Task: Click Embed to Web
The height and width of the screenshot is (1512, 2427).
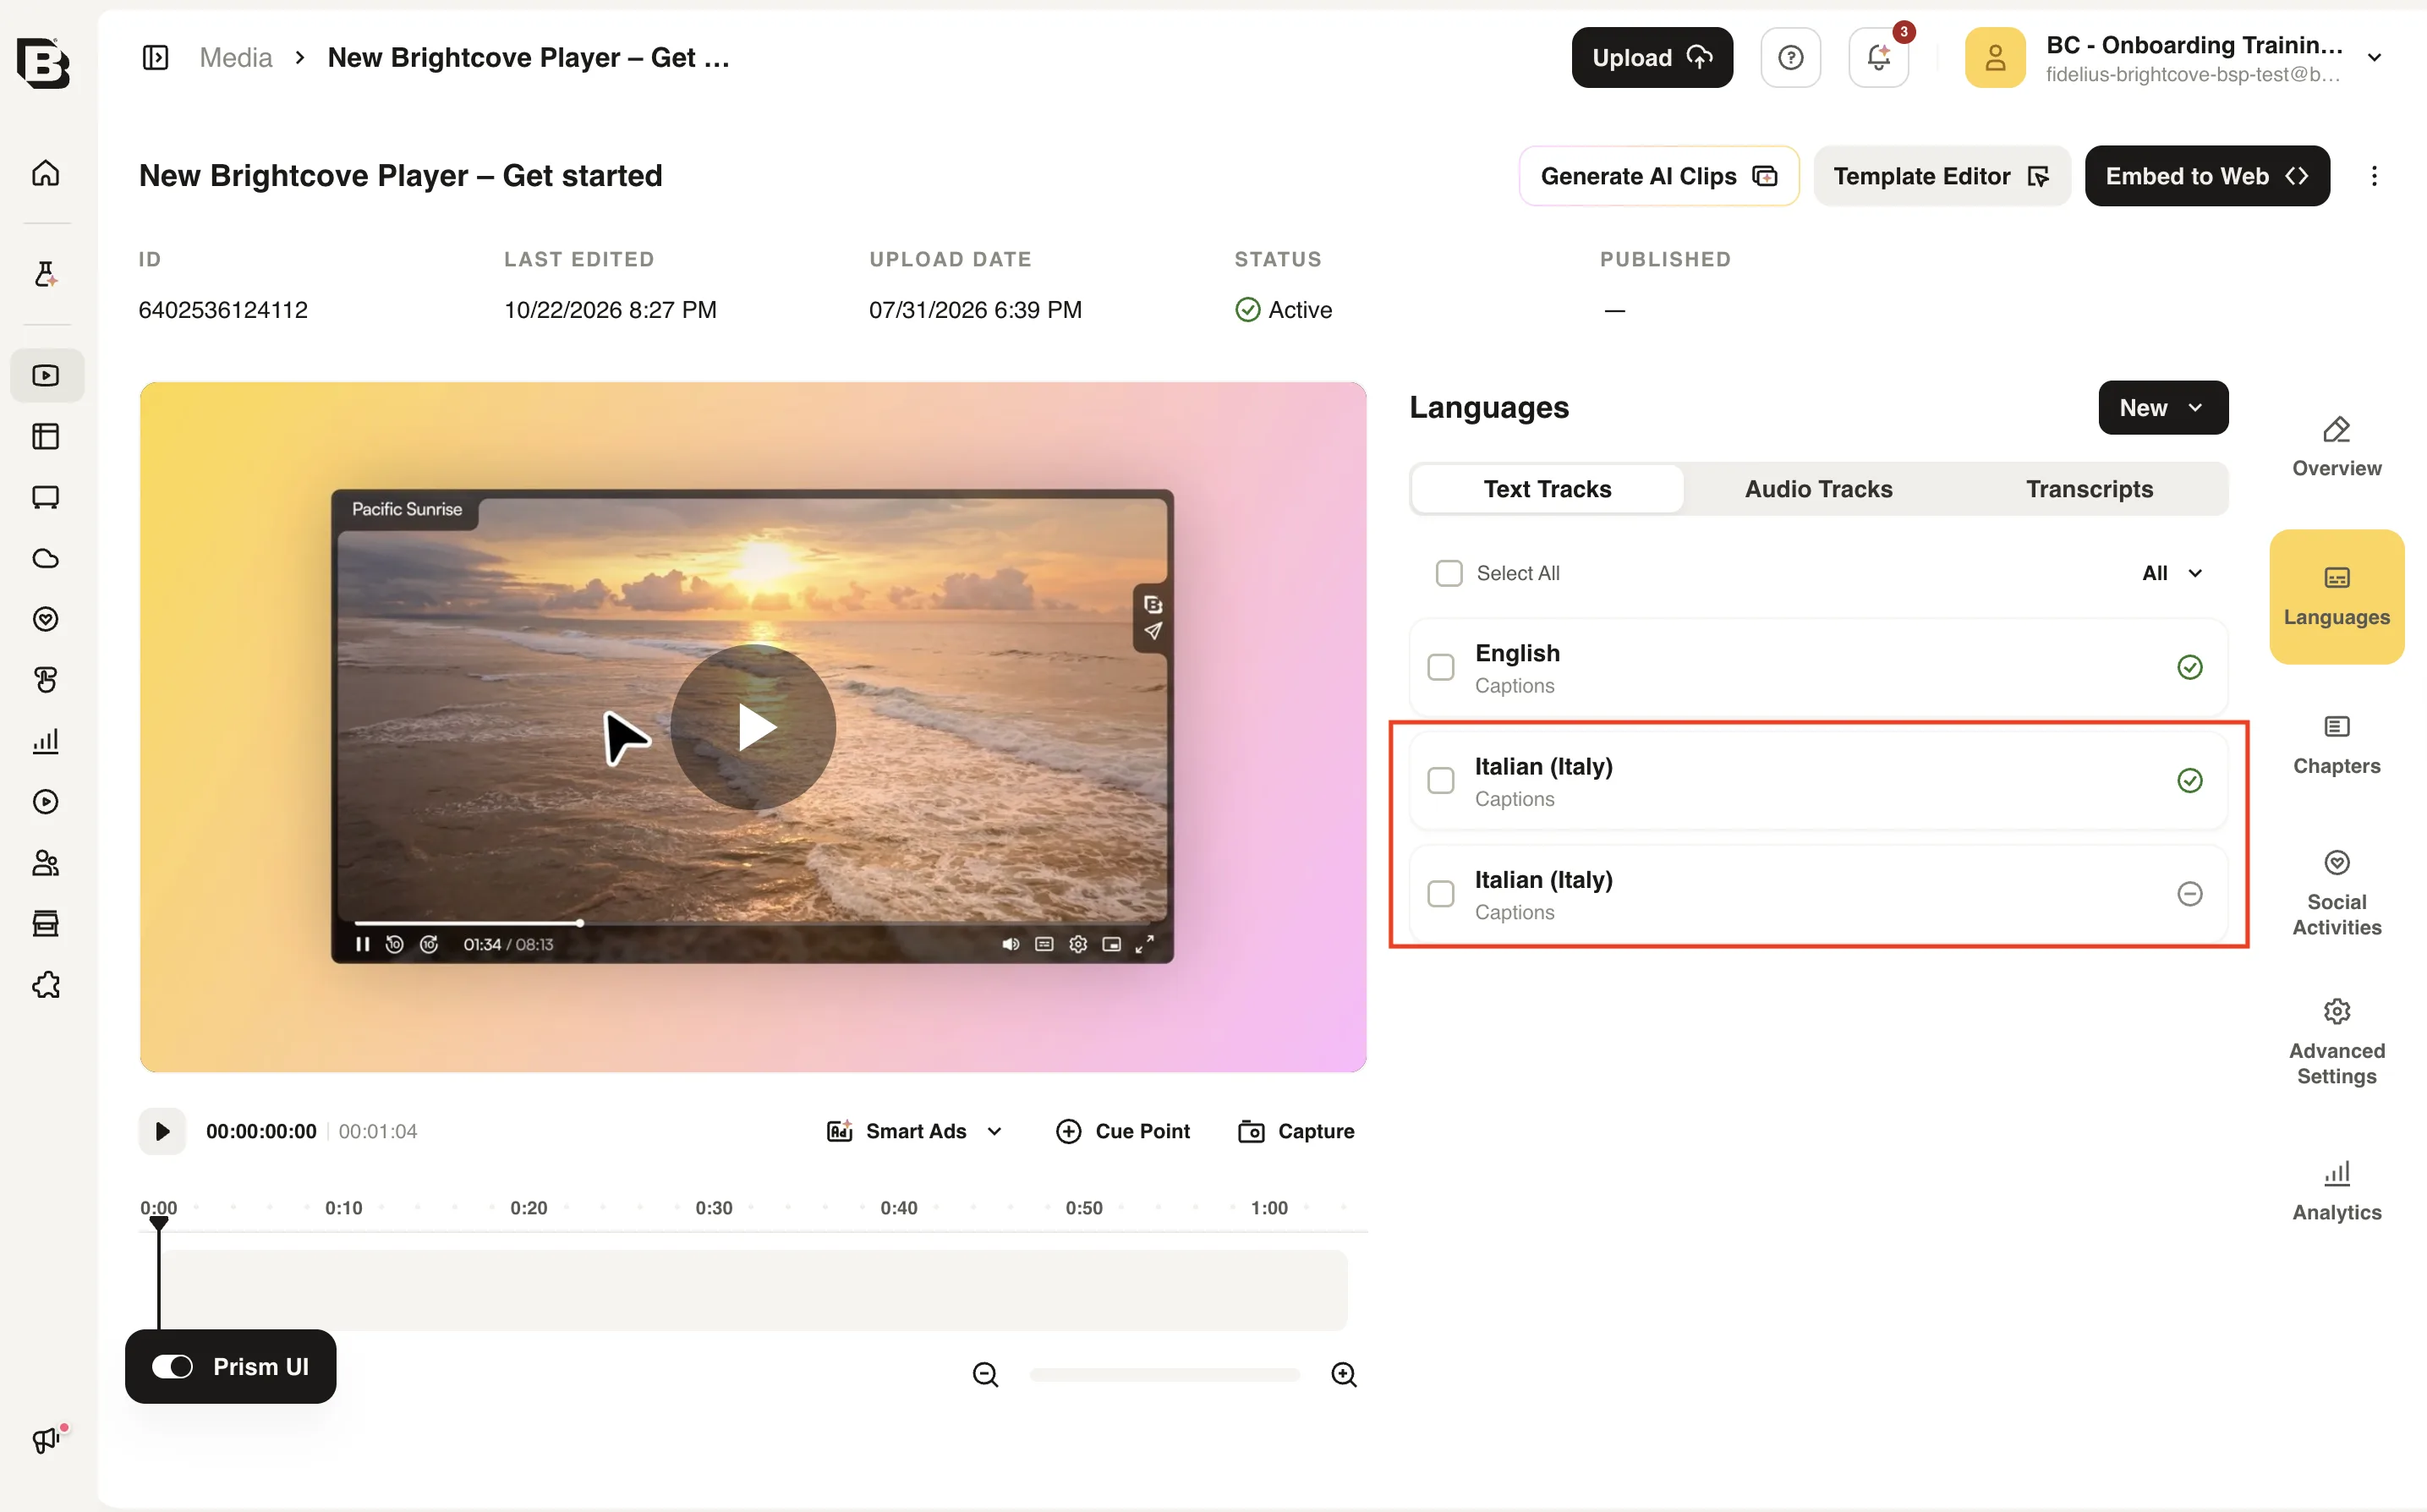Action: pos(2206,176)
